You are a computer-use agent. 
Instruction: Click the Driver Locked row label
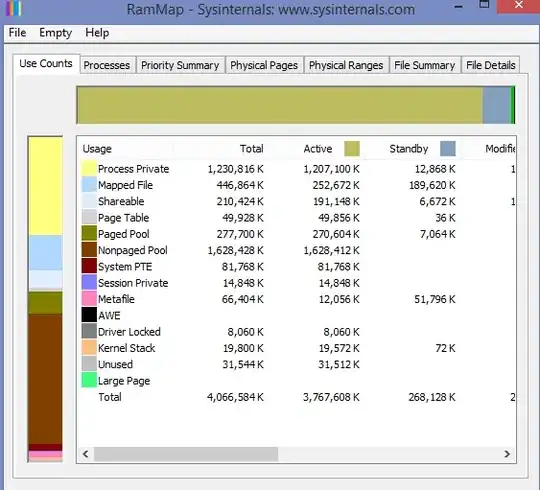pos(129,332)
